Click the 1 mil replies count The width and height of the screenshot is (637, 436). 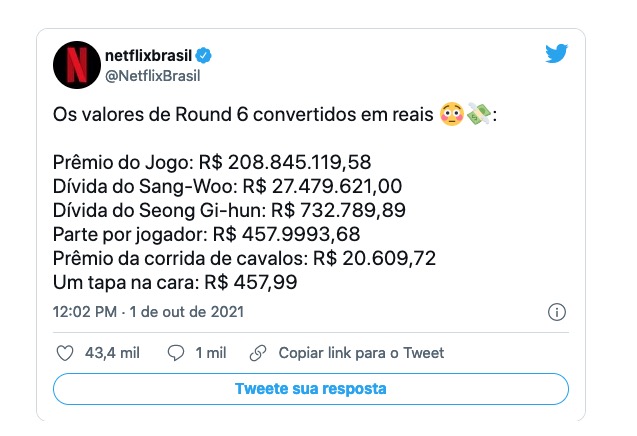[211, 353]
